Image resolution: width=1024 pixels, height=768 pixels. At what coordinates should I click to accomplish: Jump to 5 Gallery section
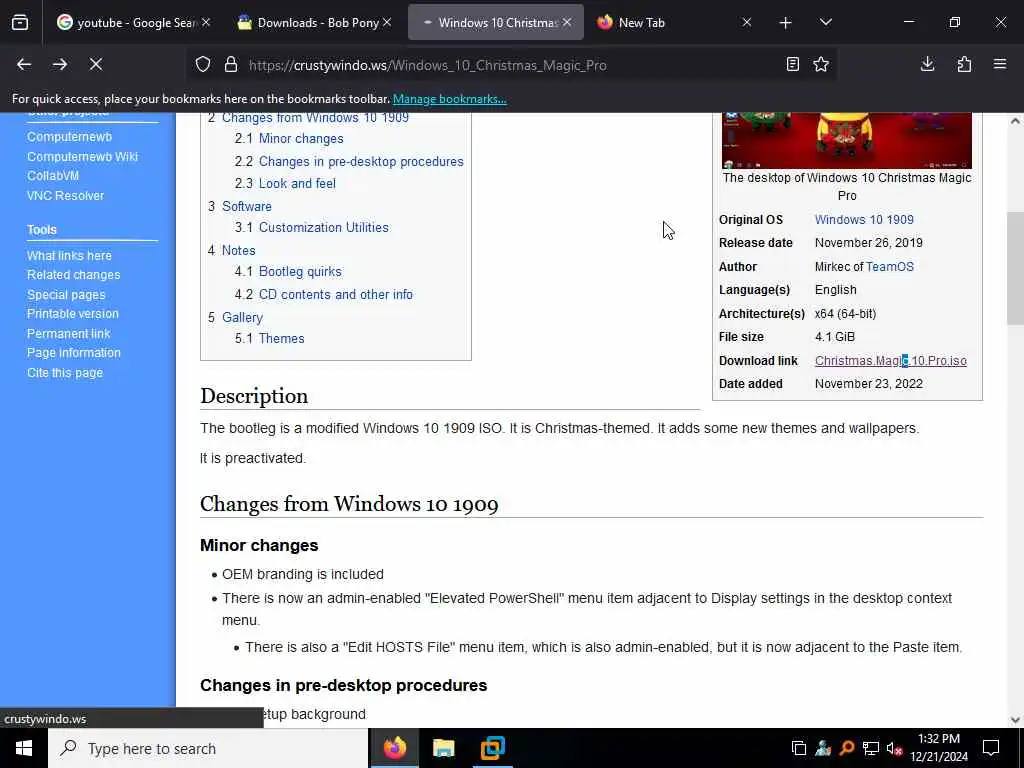235,317
